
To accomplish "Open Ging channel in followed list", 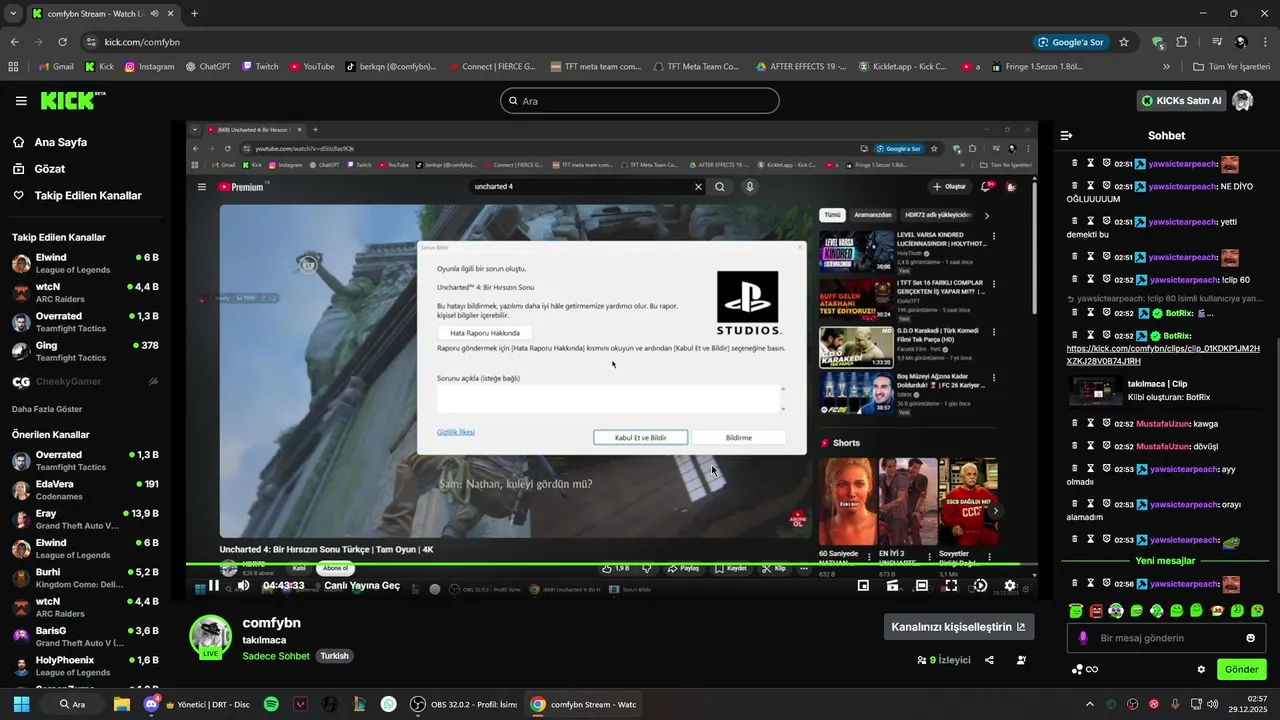I will point(85,351).
